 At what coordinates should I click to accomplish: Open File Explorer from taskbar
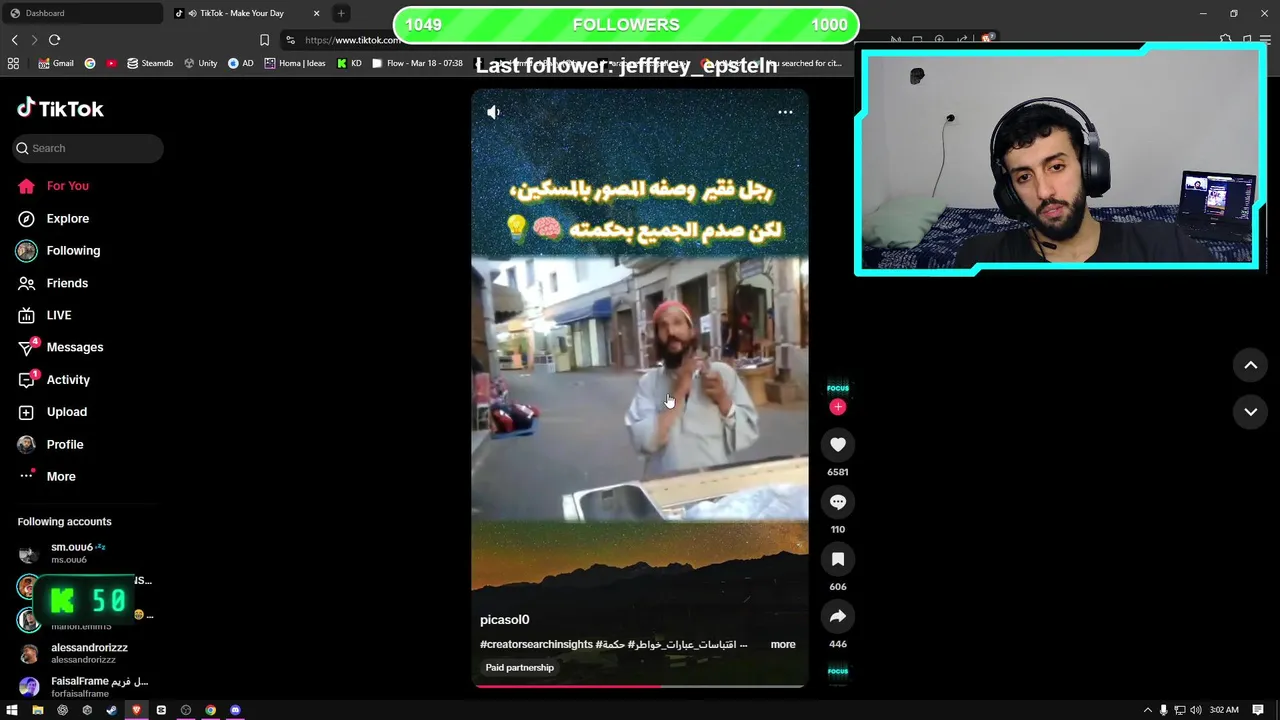(x=38, y=710)
